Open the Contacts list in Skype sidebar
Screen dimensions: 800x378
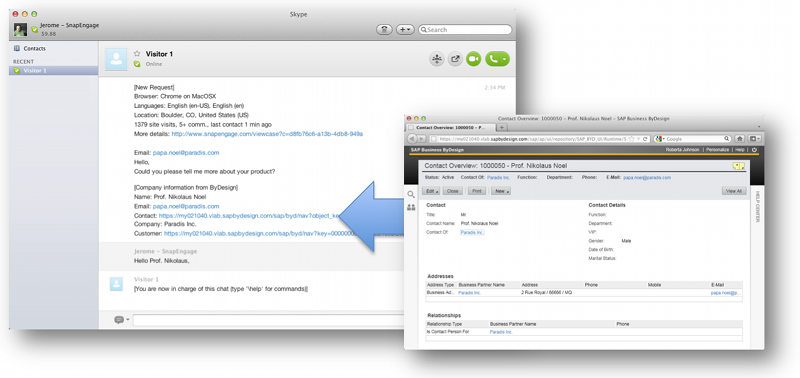[30, 48]
